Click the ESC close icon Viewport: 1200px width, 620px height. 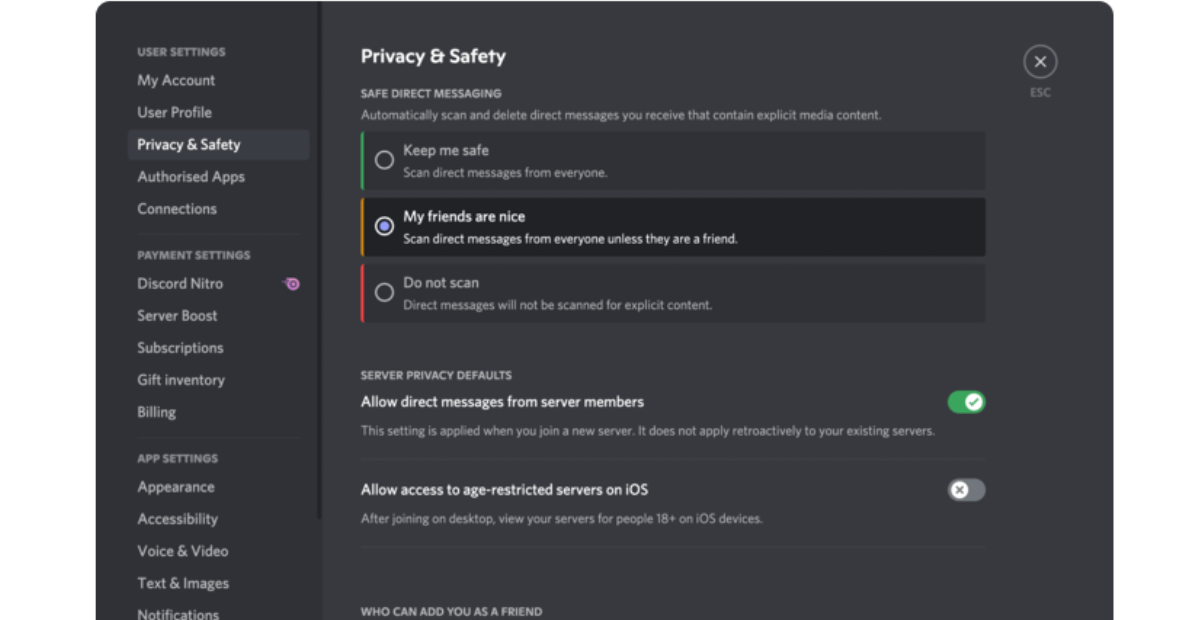coord(1040,61)
